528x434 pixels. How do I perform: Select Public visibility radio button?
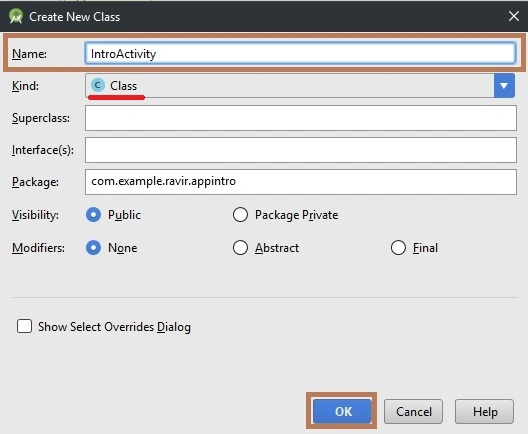point(94,214)
